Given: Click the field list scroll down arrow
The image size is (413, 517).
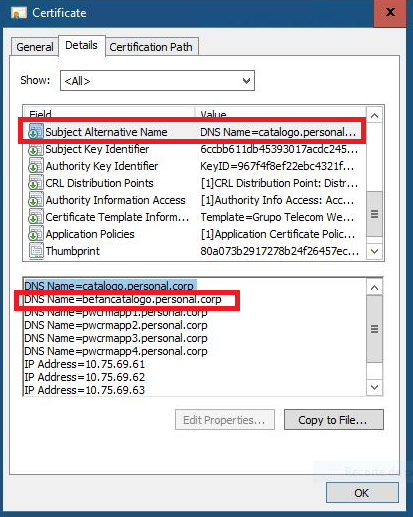Looking at the screenshot, I should [x=374, y=251].
